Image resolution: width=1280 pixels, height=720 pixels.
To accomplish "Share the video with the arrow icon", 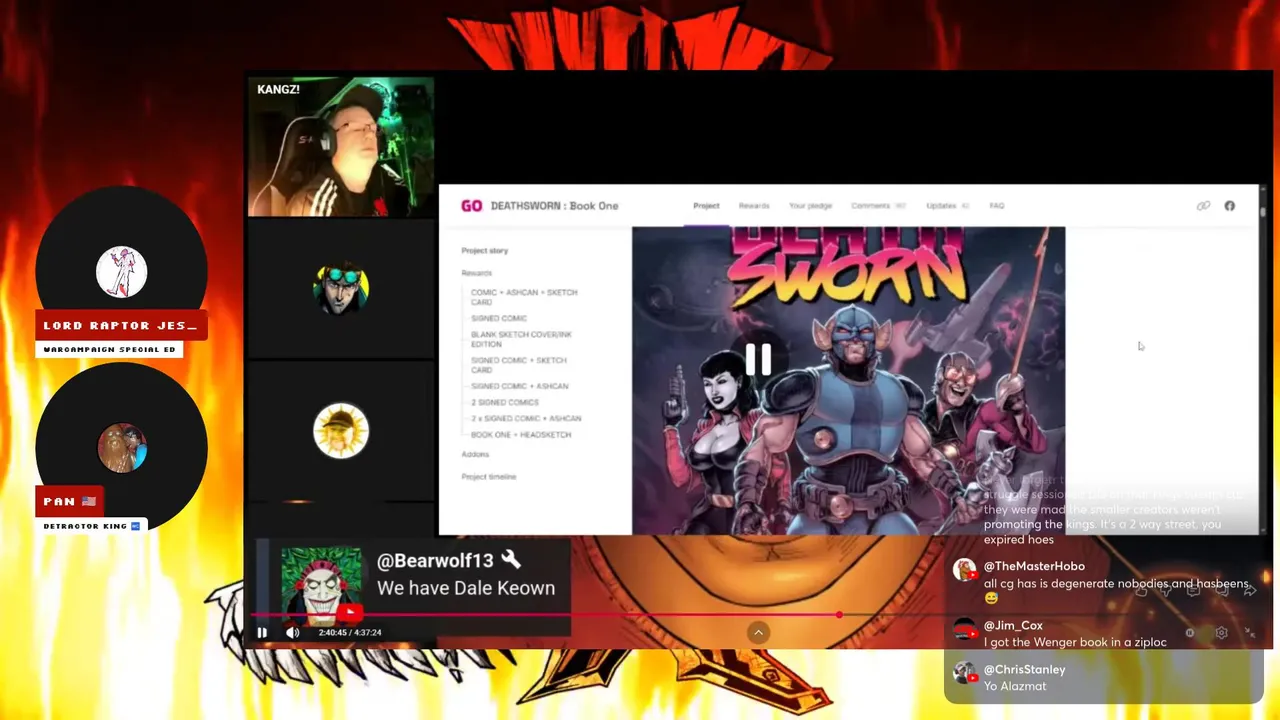I will [x=1249, y=591].
